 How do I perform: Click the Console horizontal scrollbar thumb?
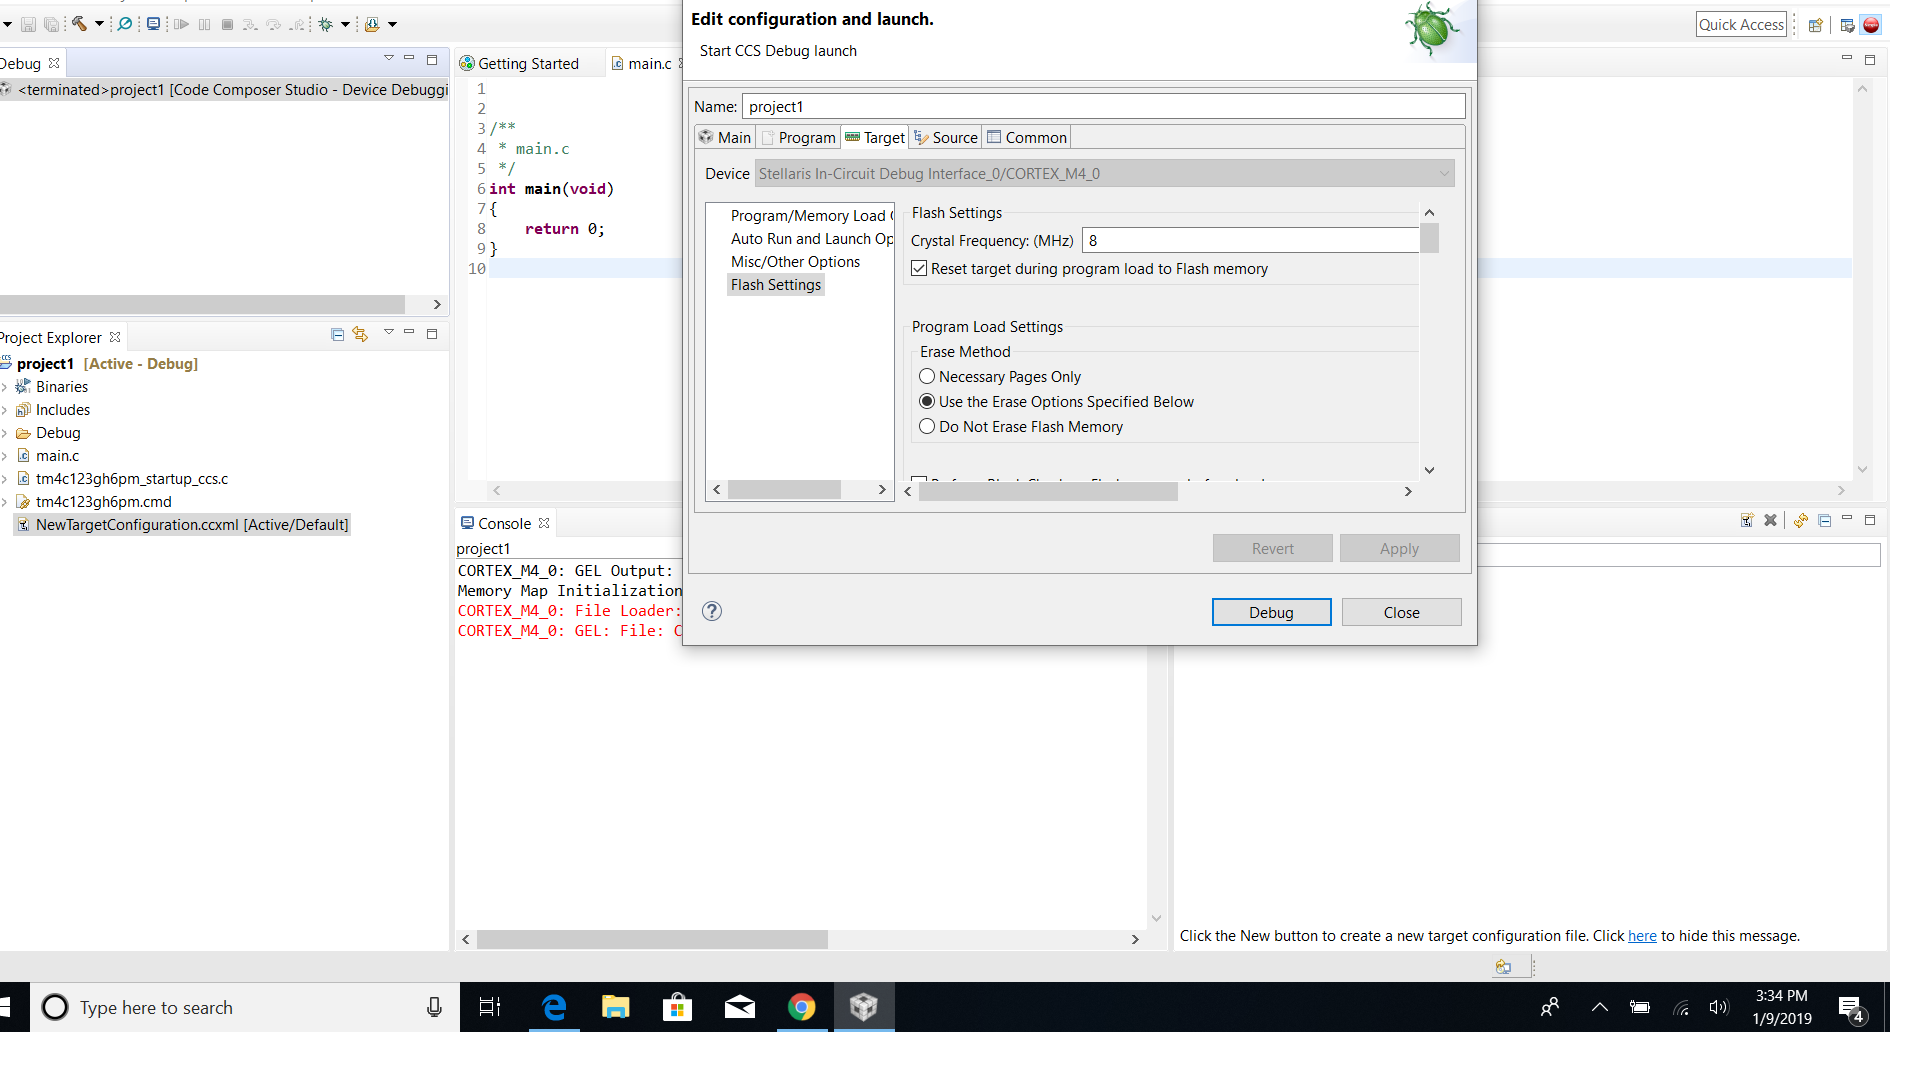click(652, 939)
